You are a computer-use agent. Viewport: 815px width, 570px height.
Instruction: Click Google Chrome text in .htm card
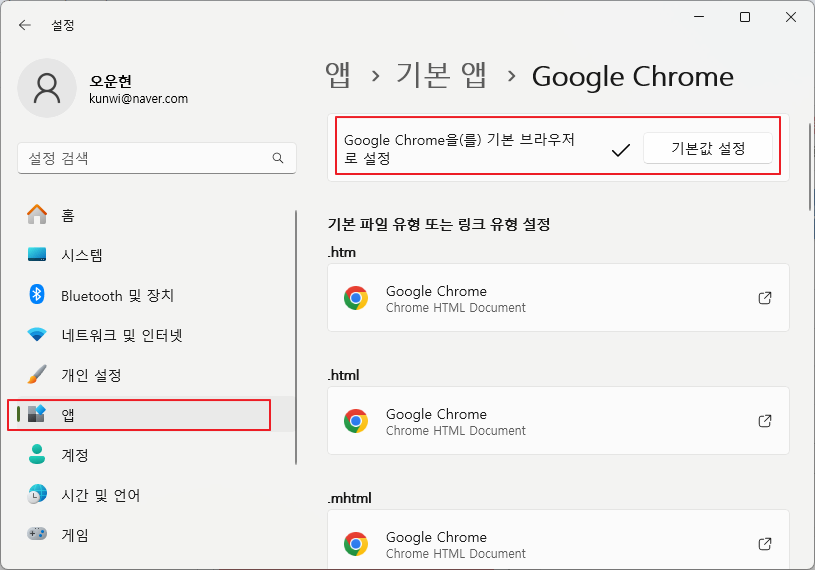pyautogui.click(x=436, y=291)
